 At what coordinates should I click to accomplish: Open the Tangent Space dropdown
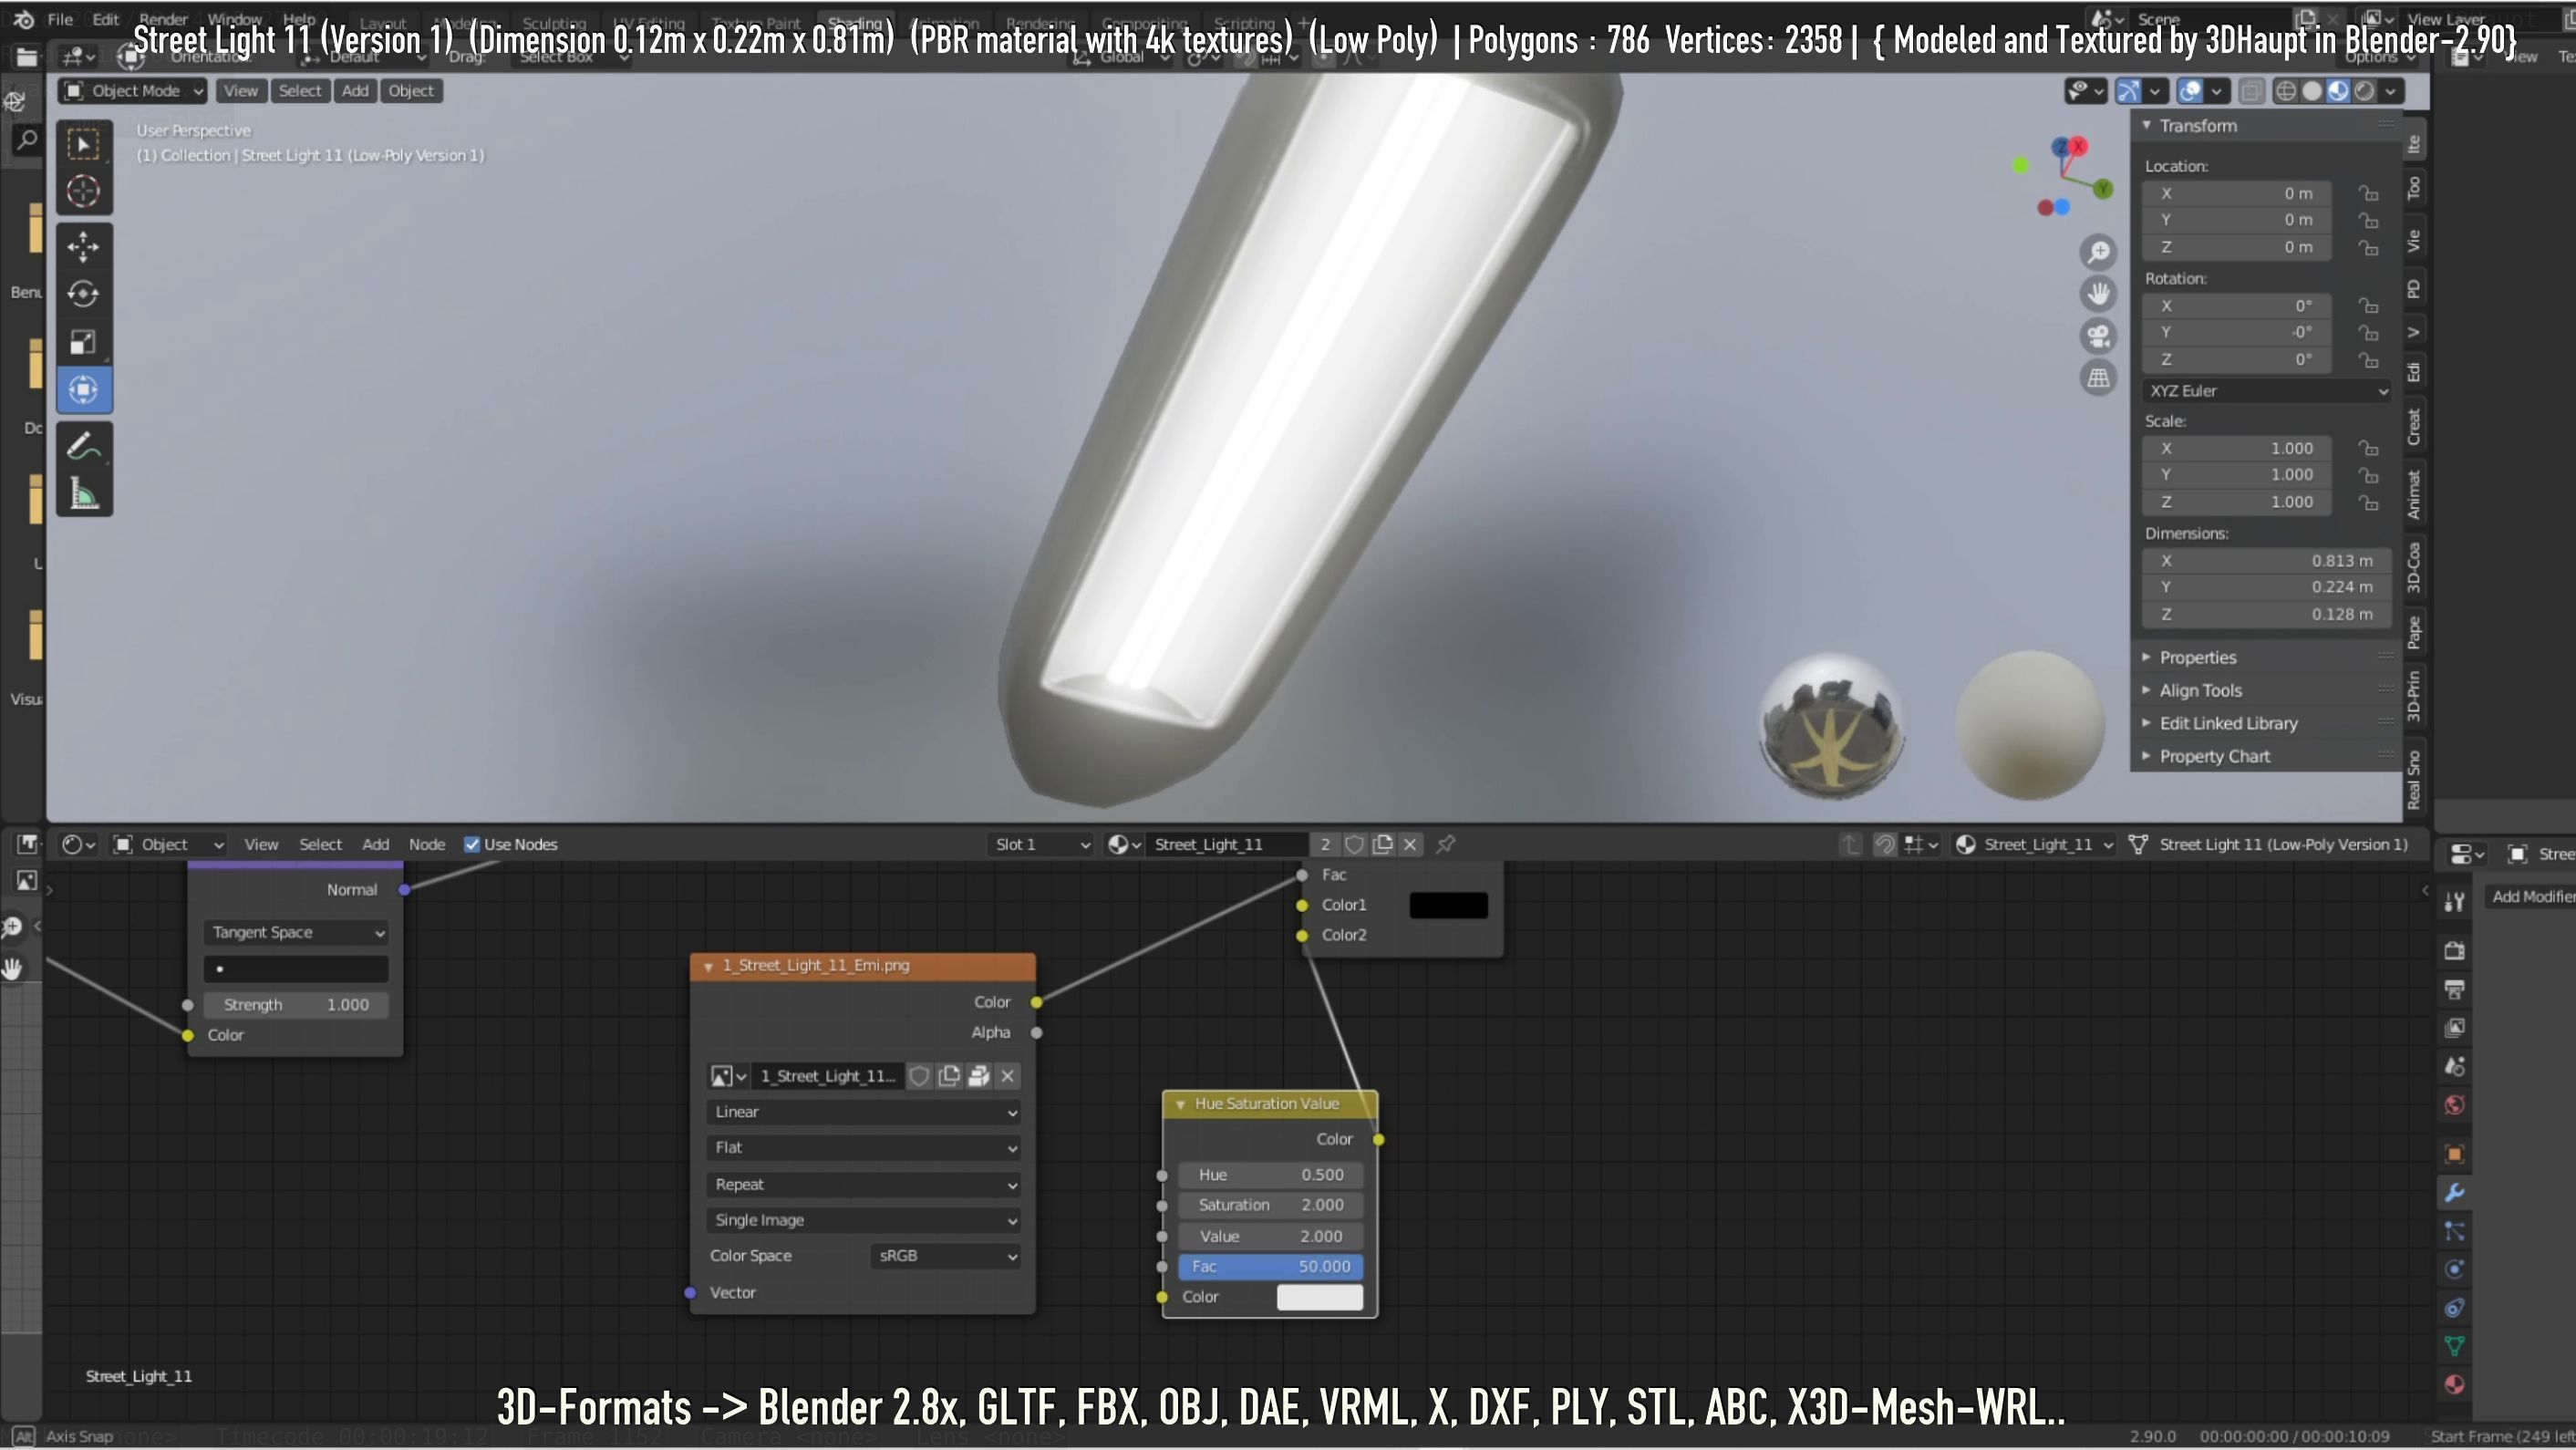(x=296, y=932)
